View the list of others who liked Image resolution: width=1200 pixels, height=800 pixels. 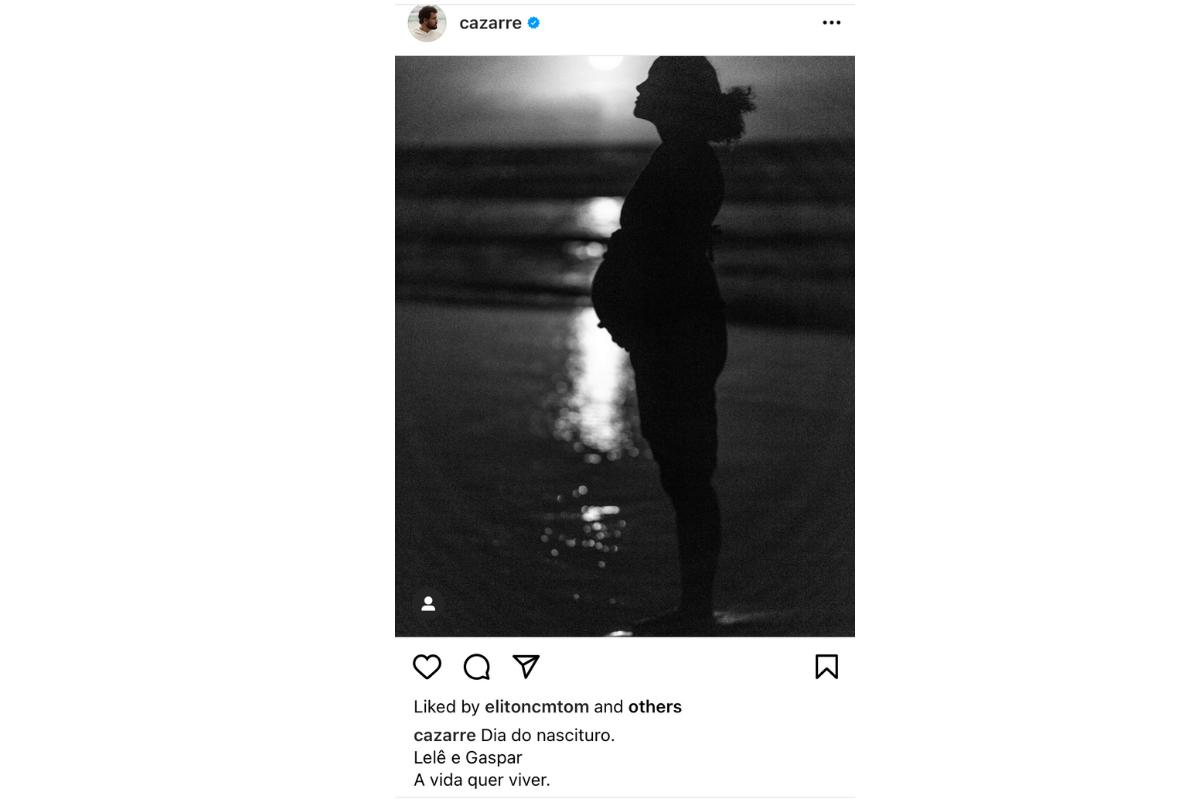[654, 707]
